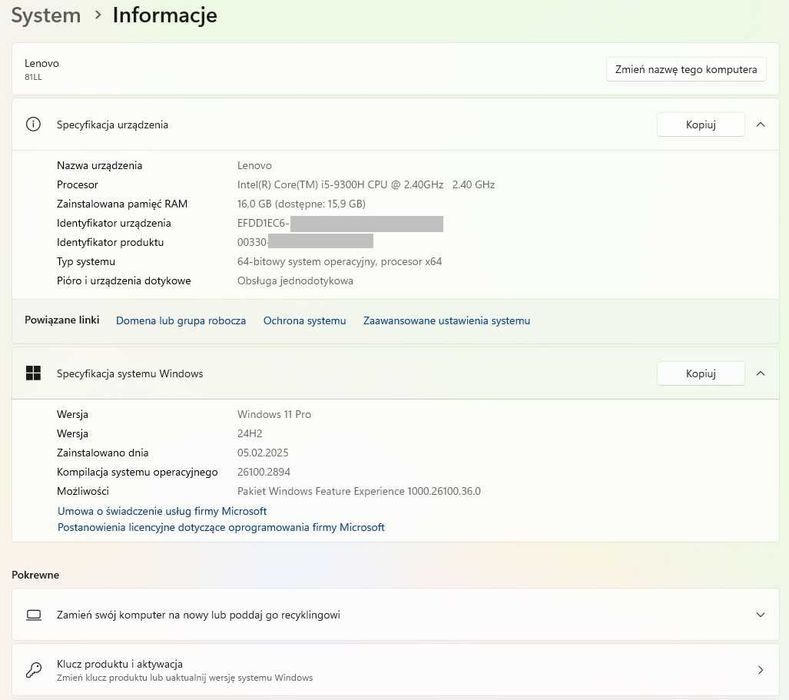Select device name 'Lenovo' at top card
The width and height of the screenshot is (789, 700).
click(42, 63)
